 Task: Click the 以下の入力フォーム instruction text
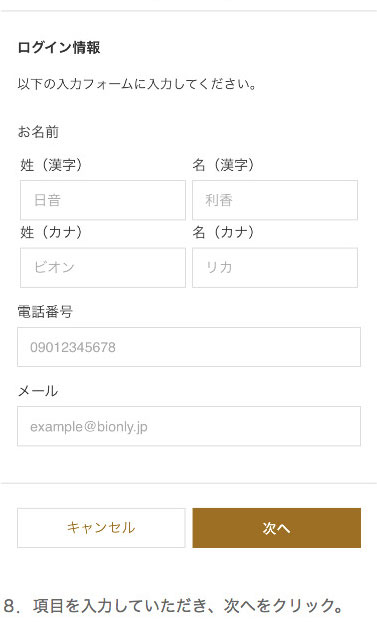137,84
